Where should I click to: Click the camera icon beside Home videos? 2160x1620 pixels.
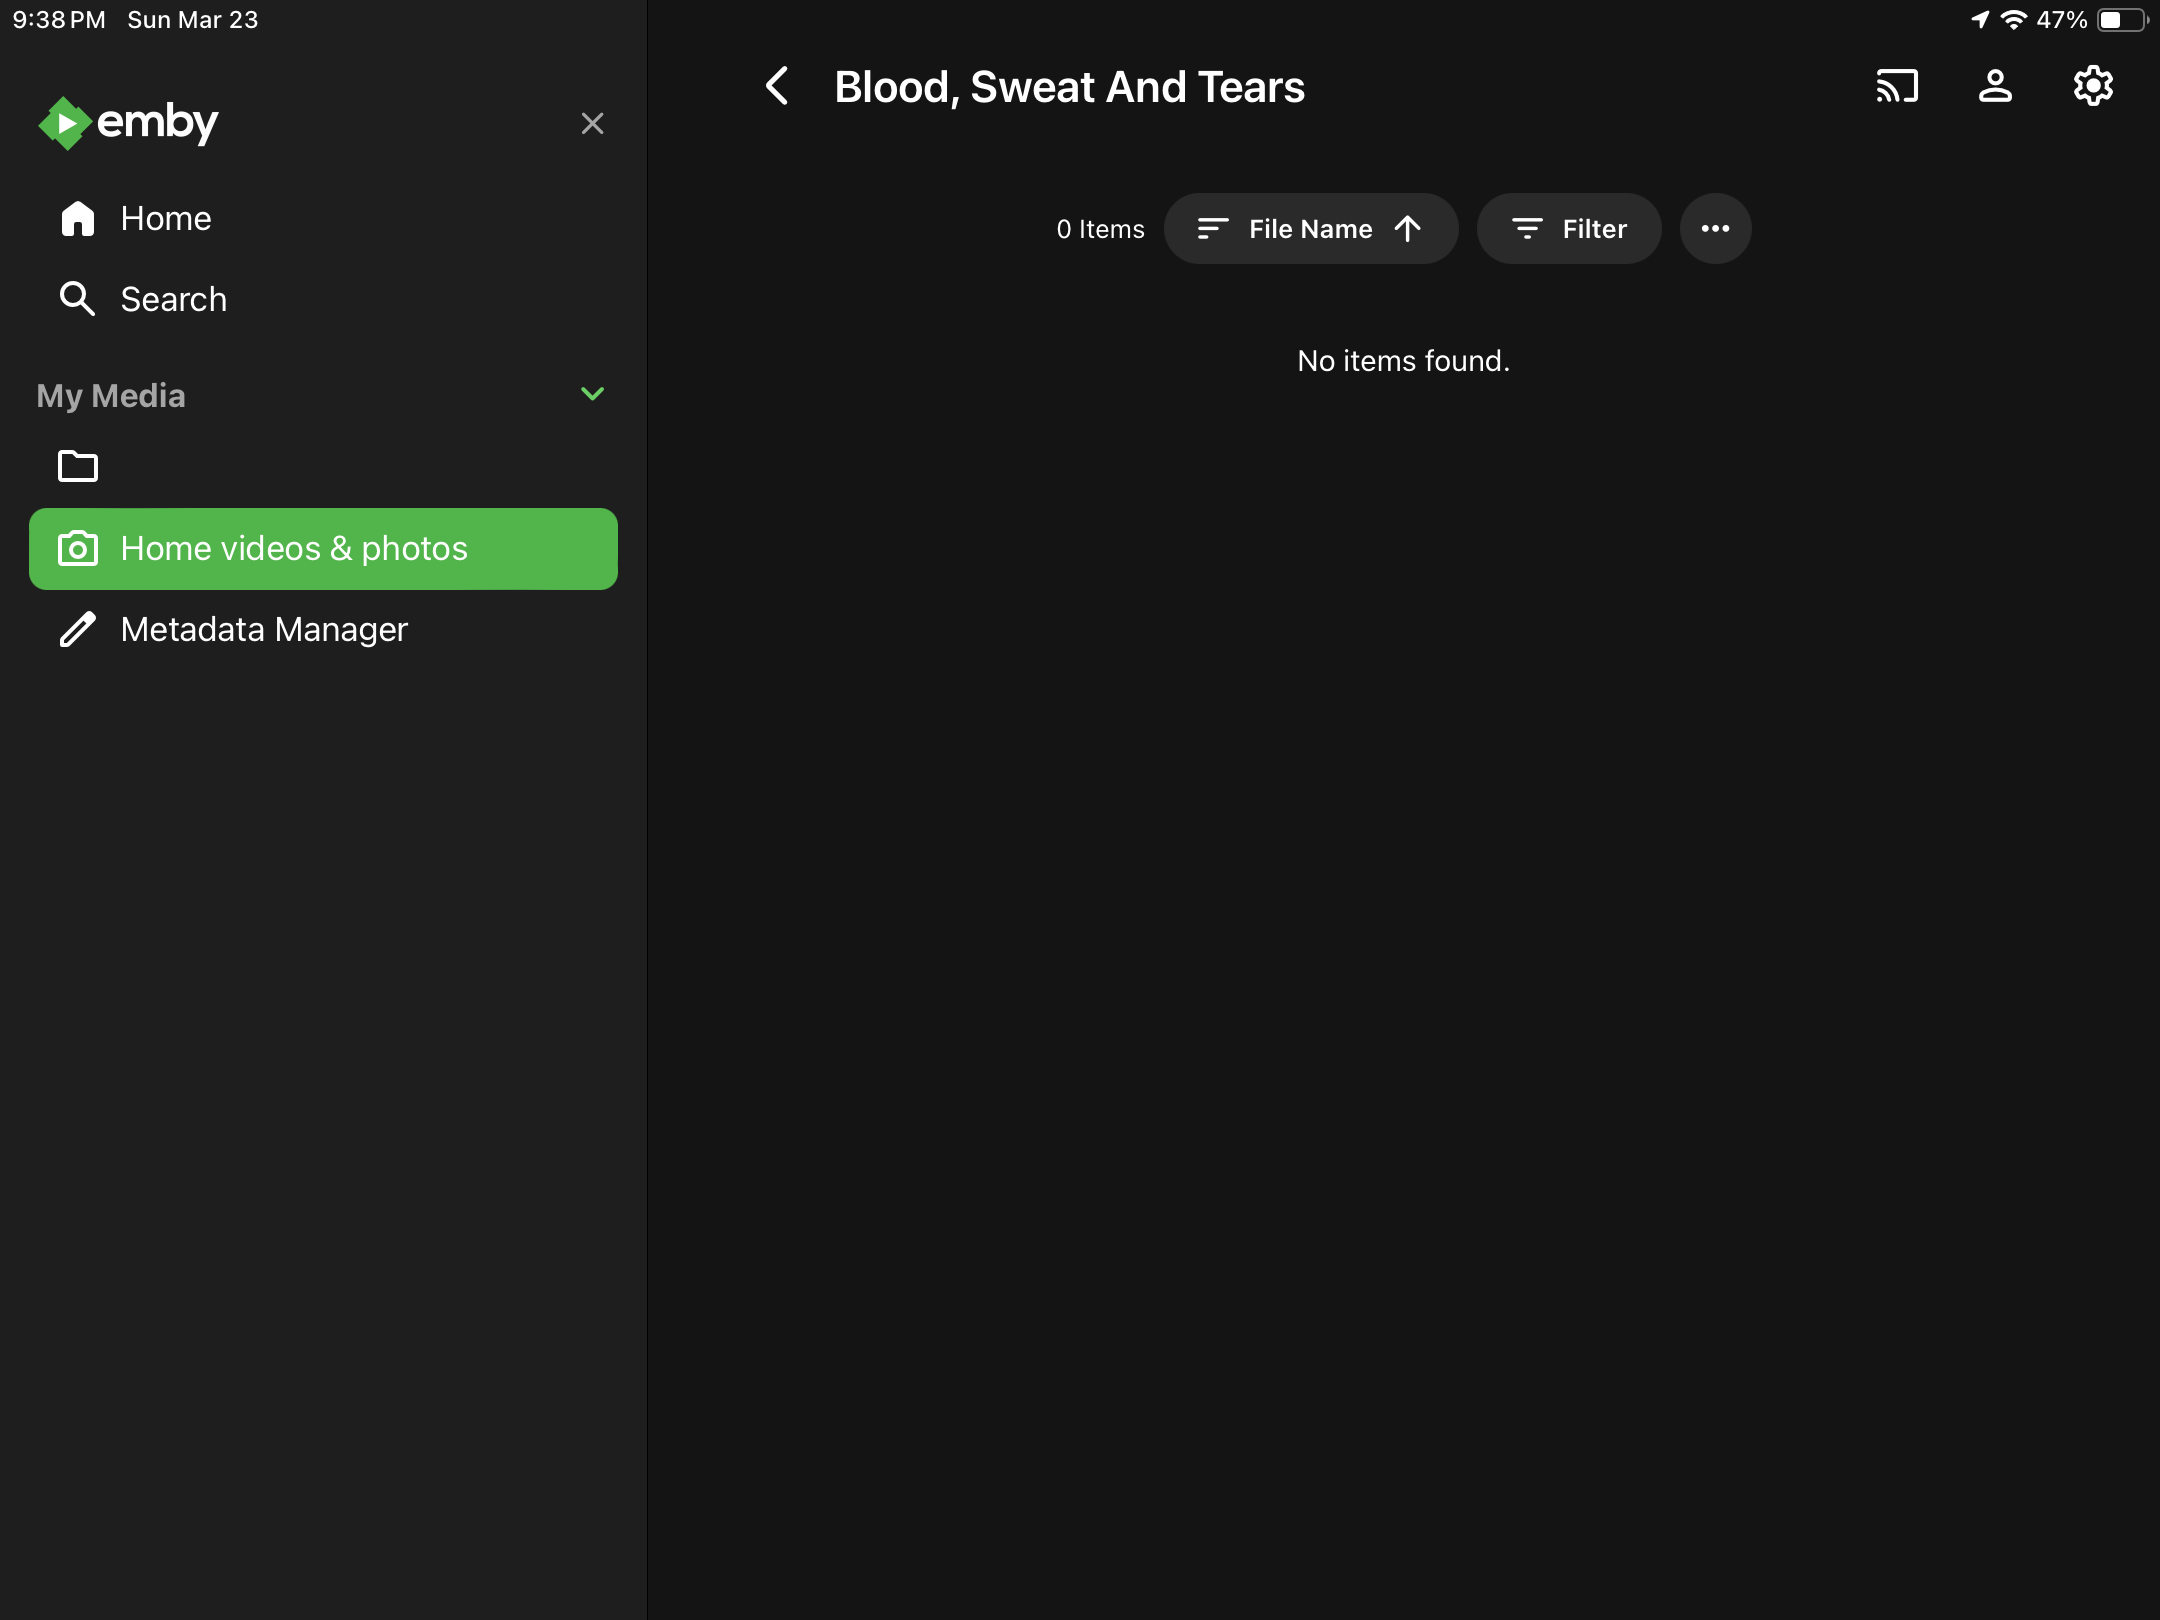[x=78, y=549]
